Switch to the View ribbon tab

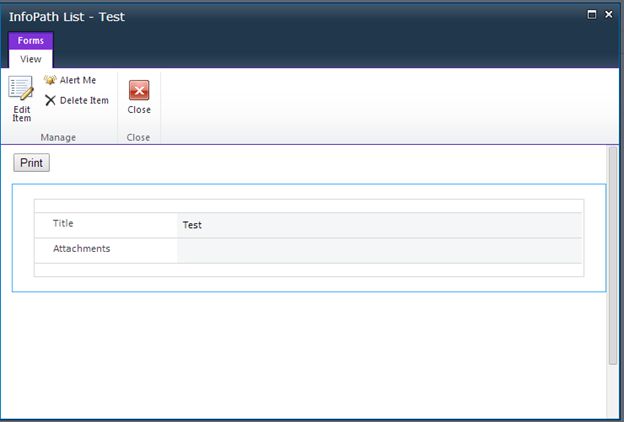[x=31, y=59]
